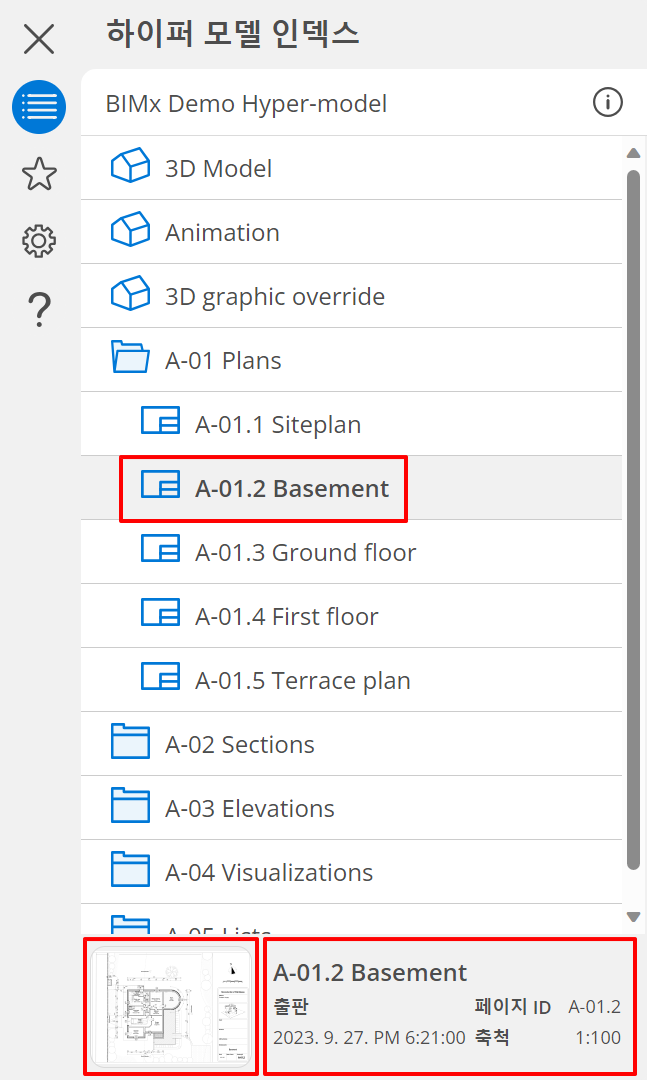Viewport: 647px width, 1080px height.
Task: Open favorites star icon in sidebar
Action: (x=39, y=174)
